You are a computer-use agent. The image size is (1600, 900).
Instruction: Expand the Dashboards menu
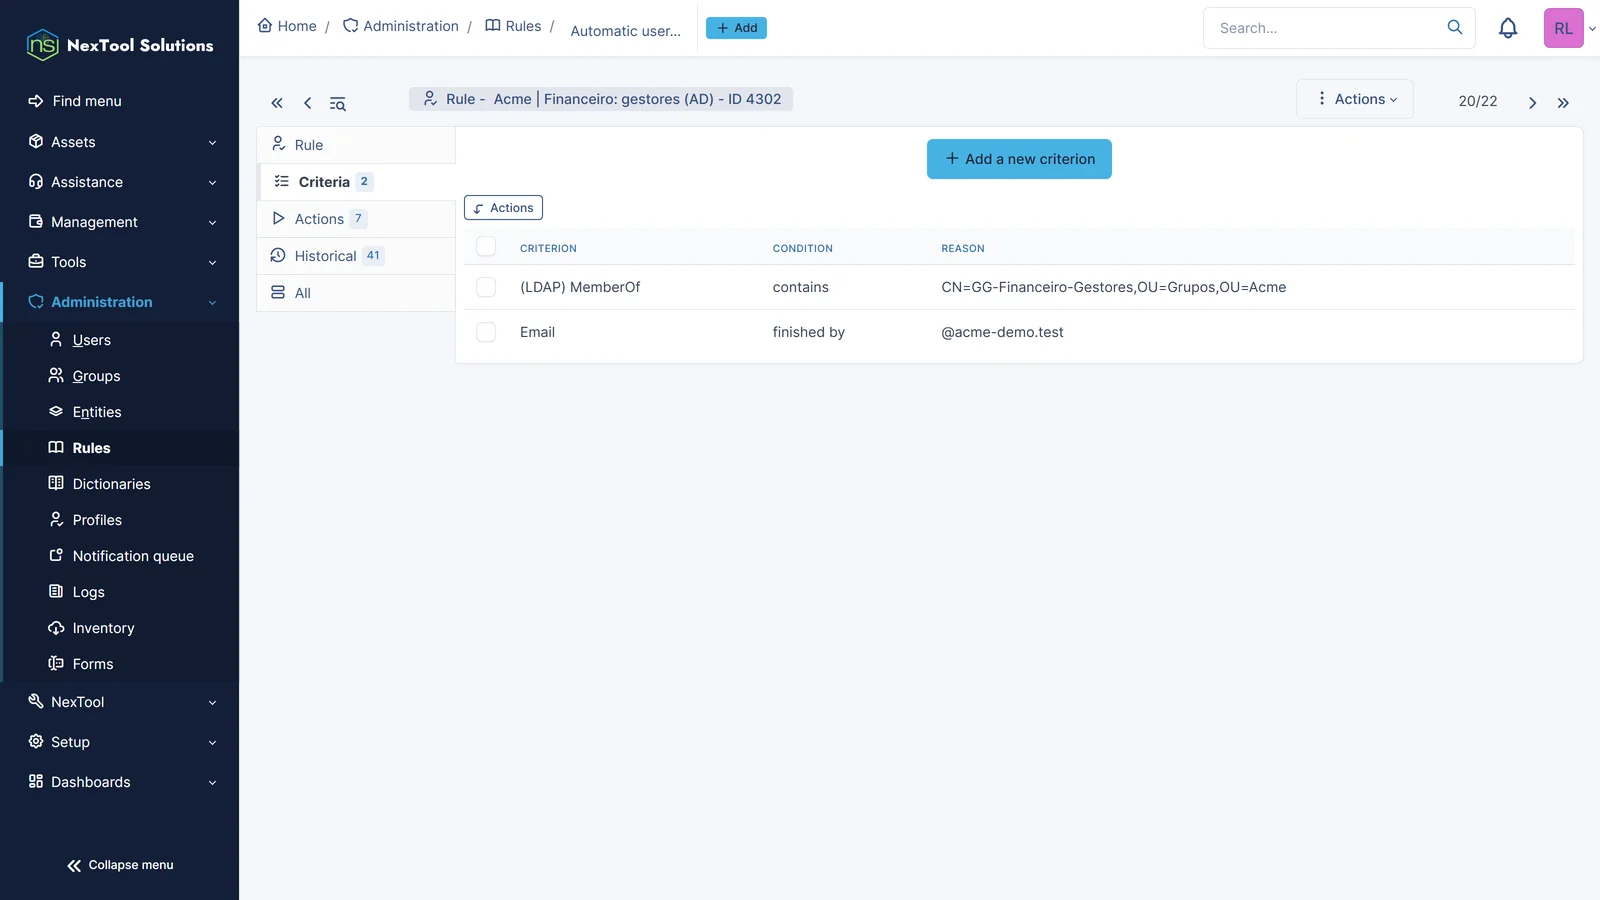click(120, 782)
